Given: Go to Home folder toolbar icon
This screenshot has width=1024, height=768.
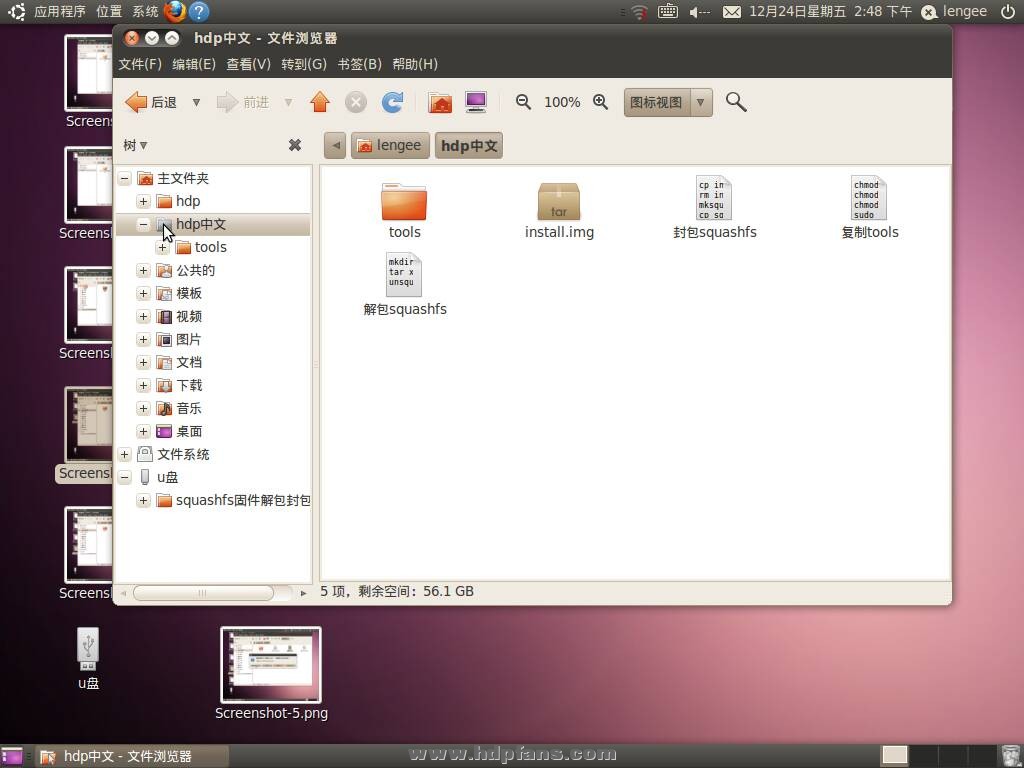Looking at the screenshot, I should (440, 102).
